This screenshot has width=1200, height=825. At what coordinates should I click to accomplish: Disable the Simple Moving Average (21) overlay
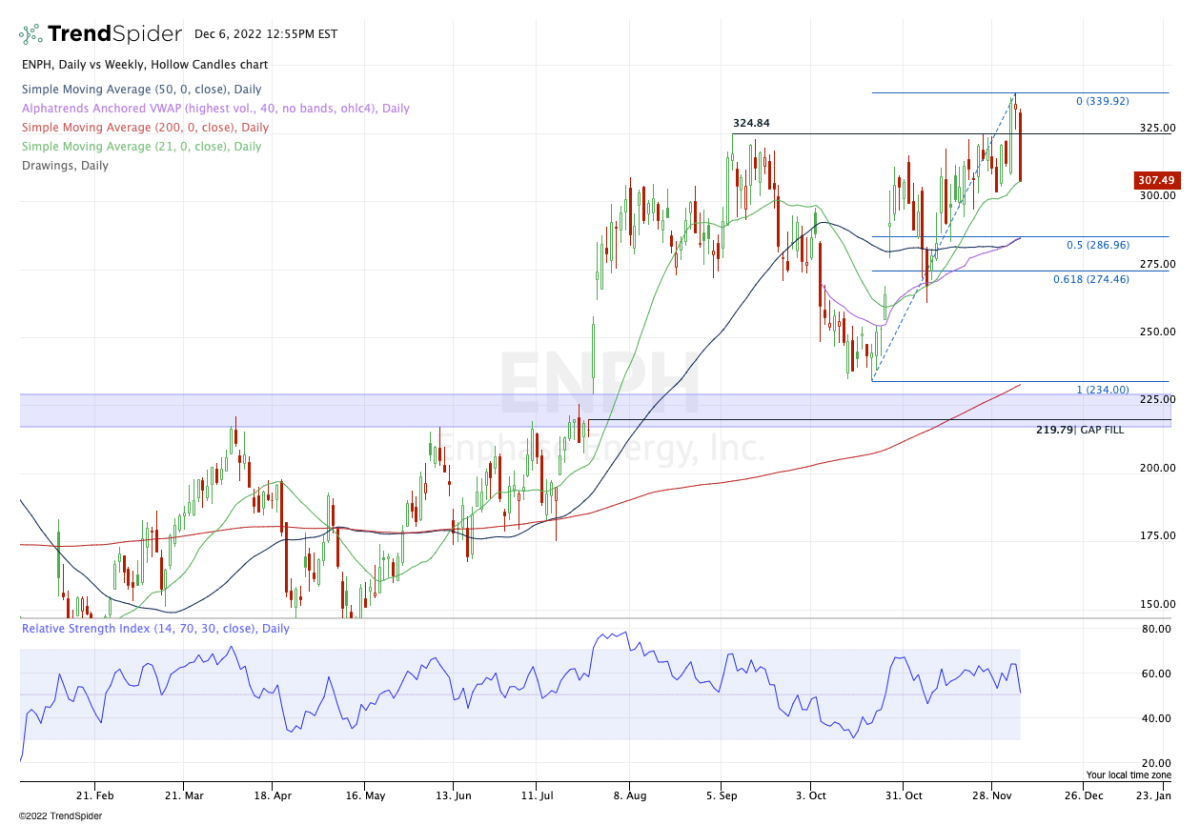pos(140,146)
